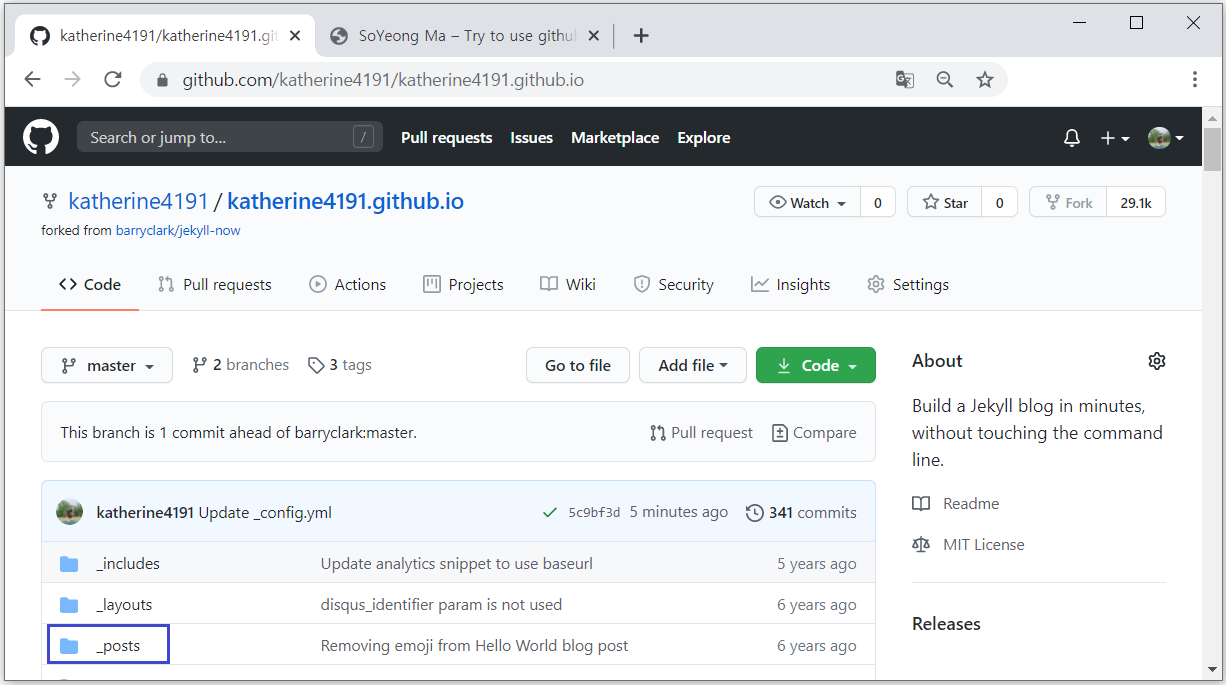The height and width of the screenshot is (685, 1226).
Task: Open the user avatar menu
Action: pyautogui.click(x=1166, y=138)
